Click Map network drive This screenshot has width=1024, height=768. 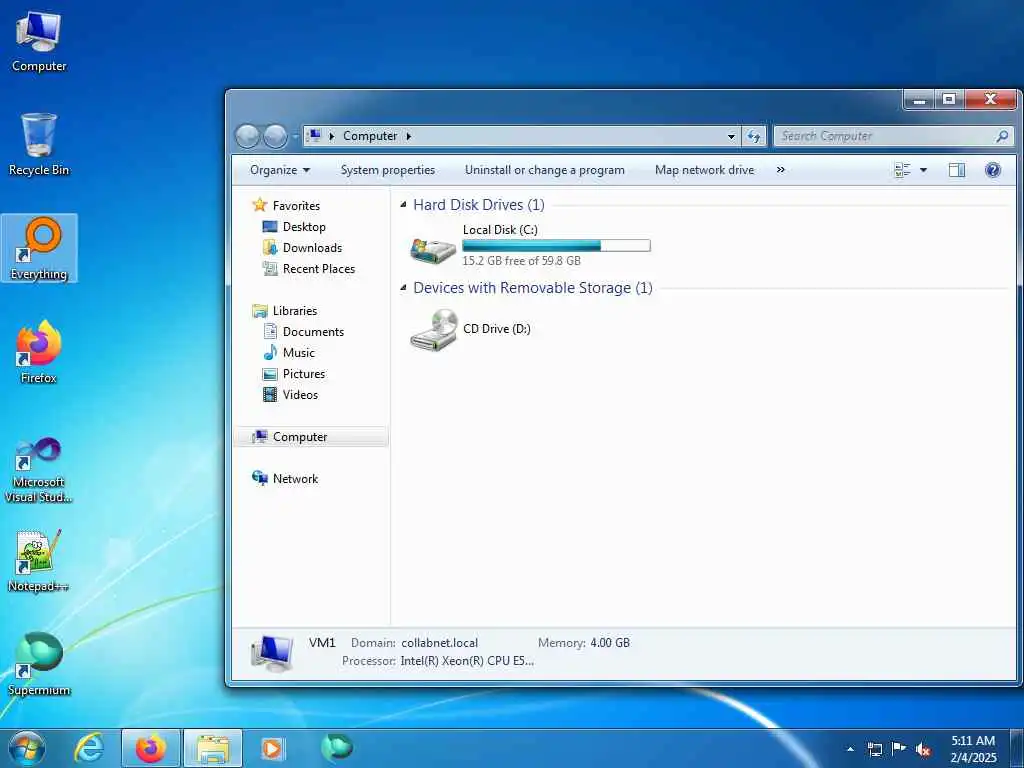[704, 170]
